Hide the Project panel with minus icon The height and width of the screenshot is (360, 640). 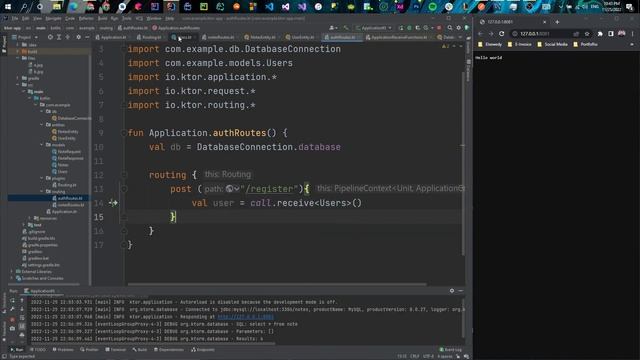(x=87, y=37)
